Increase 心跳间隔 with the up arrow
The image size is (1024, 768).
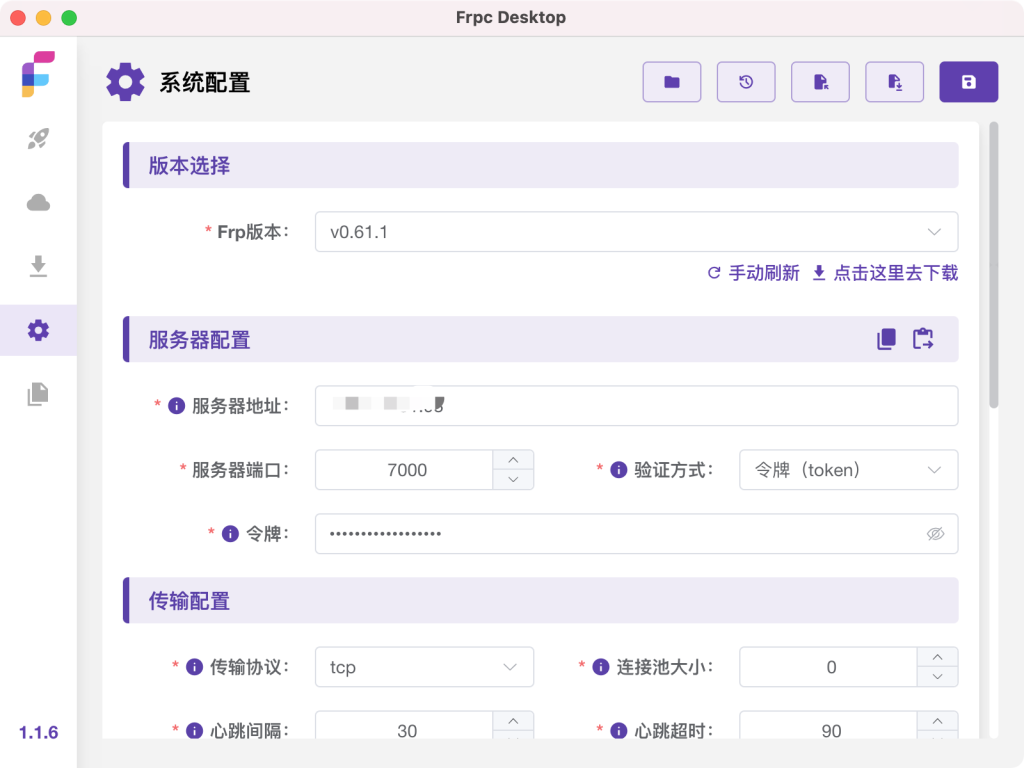513,721
